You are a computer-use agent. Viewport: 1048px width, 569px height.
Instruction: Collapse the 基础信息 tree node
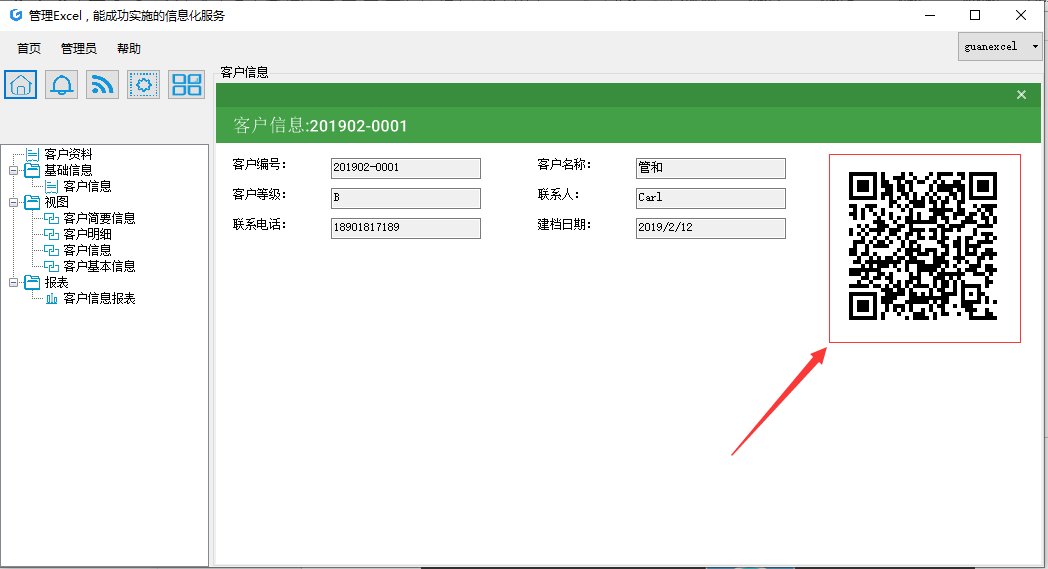13,170
